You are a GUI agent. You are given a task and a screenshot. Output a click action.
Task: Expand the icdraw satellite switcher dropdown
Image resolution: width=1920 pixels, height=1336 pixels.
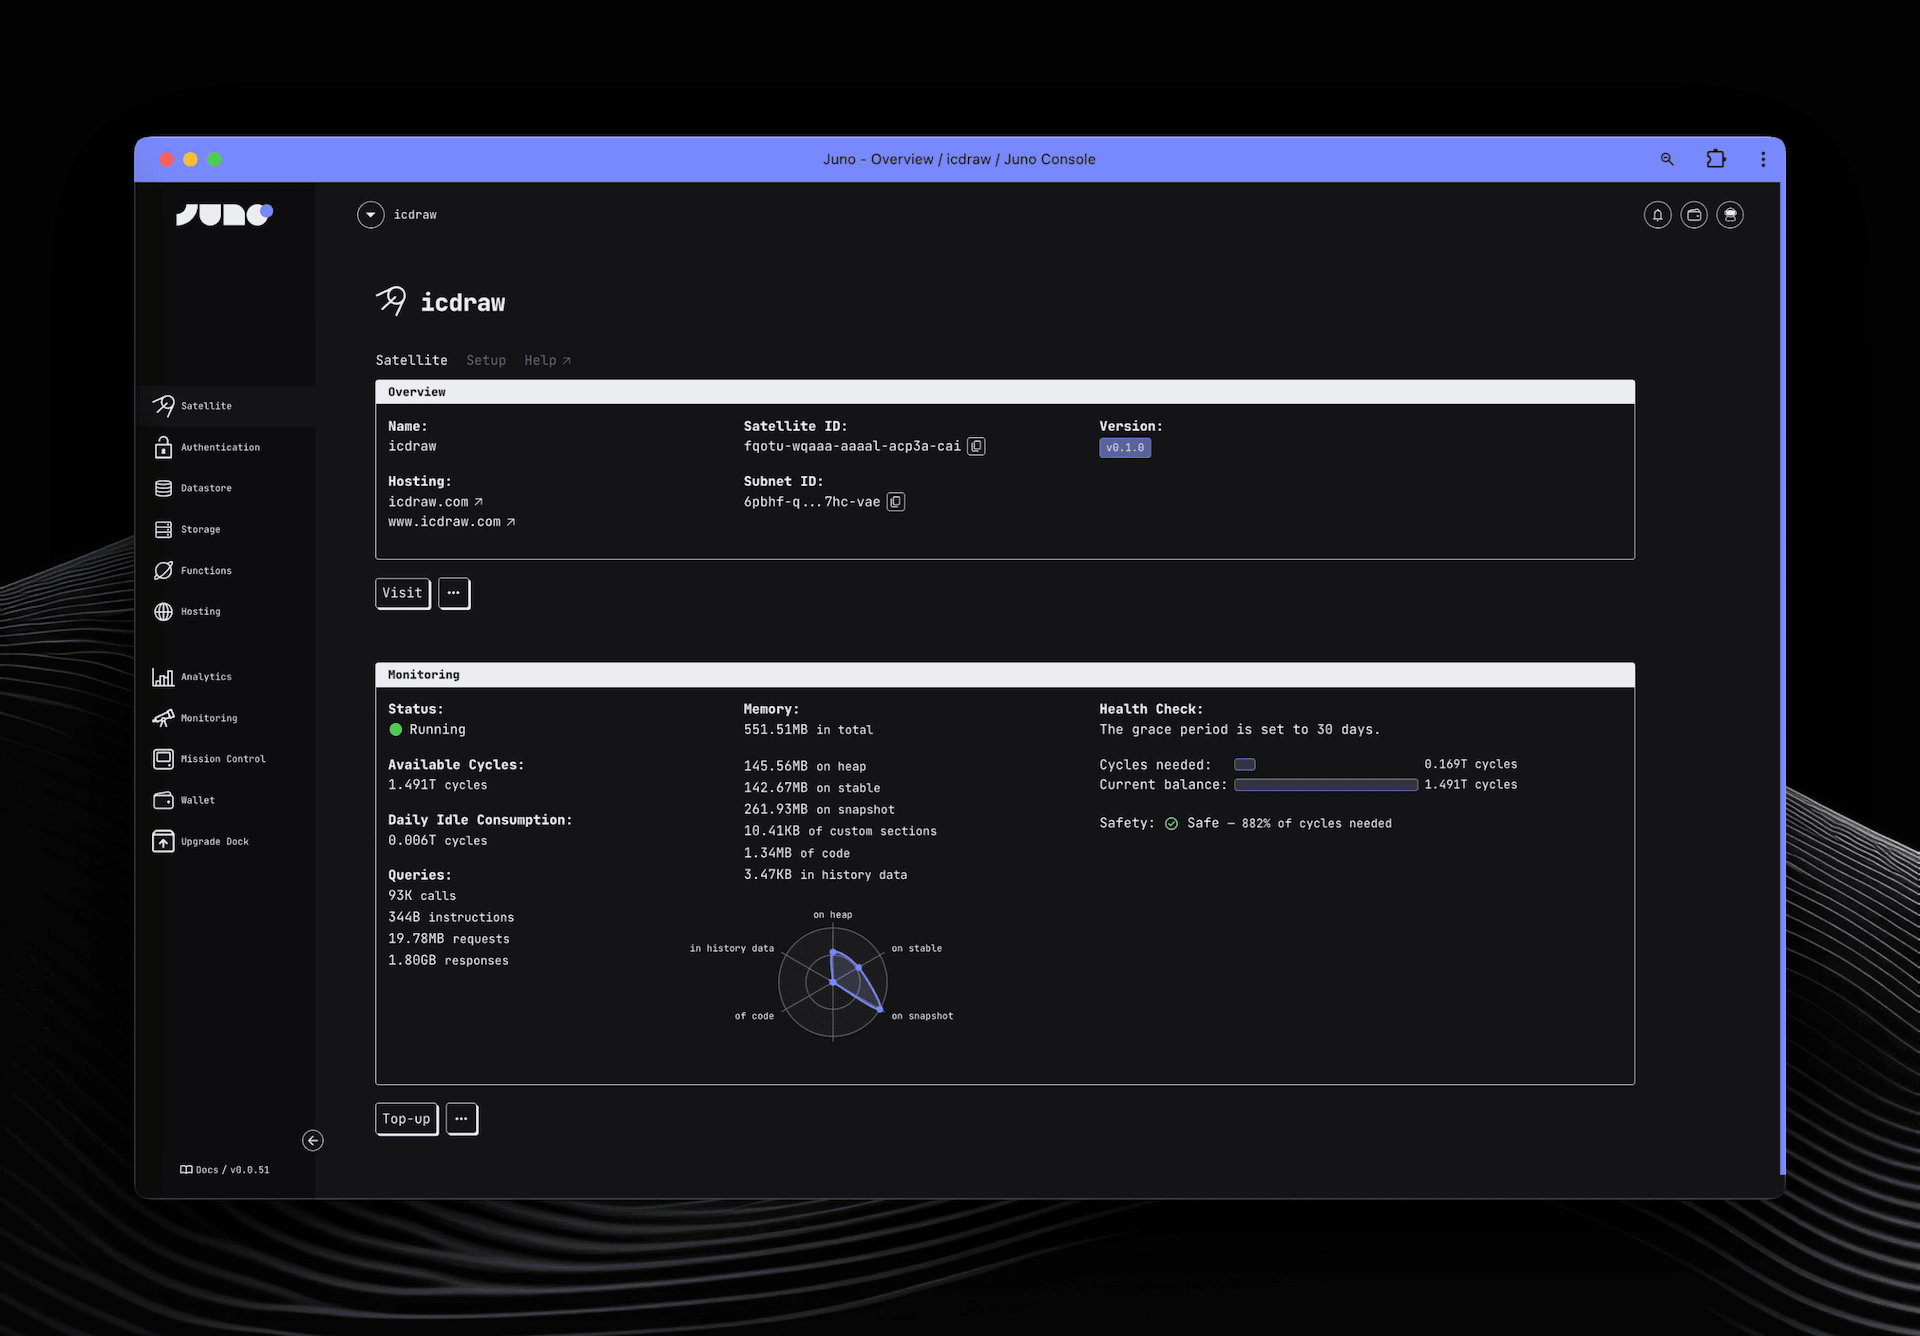(371, 215)
